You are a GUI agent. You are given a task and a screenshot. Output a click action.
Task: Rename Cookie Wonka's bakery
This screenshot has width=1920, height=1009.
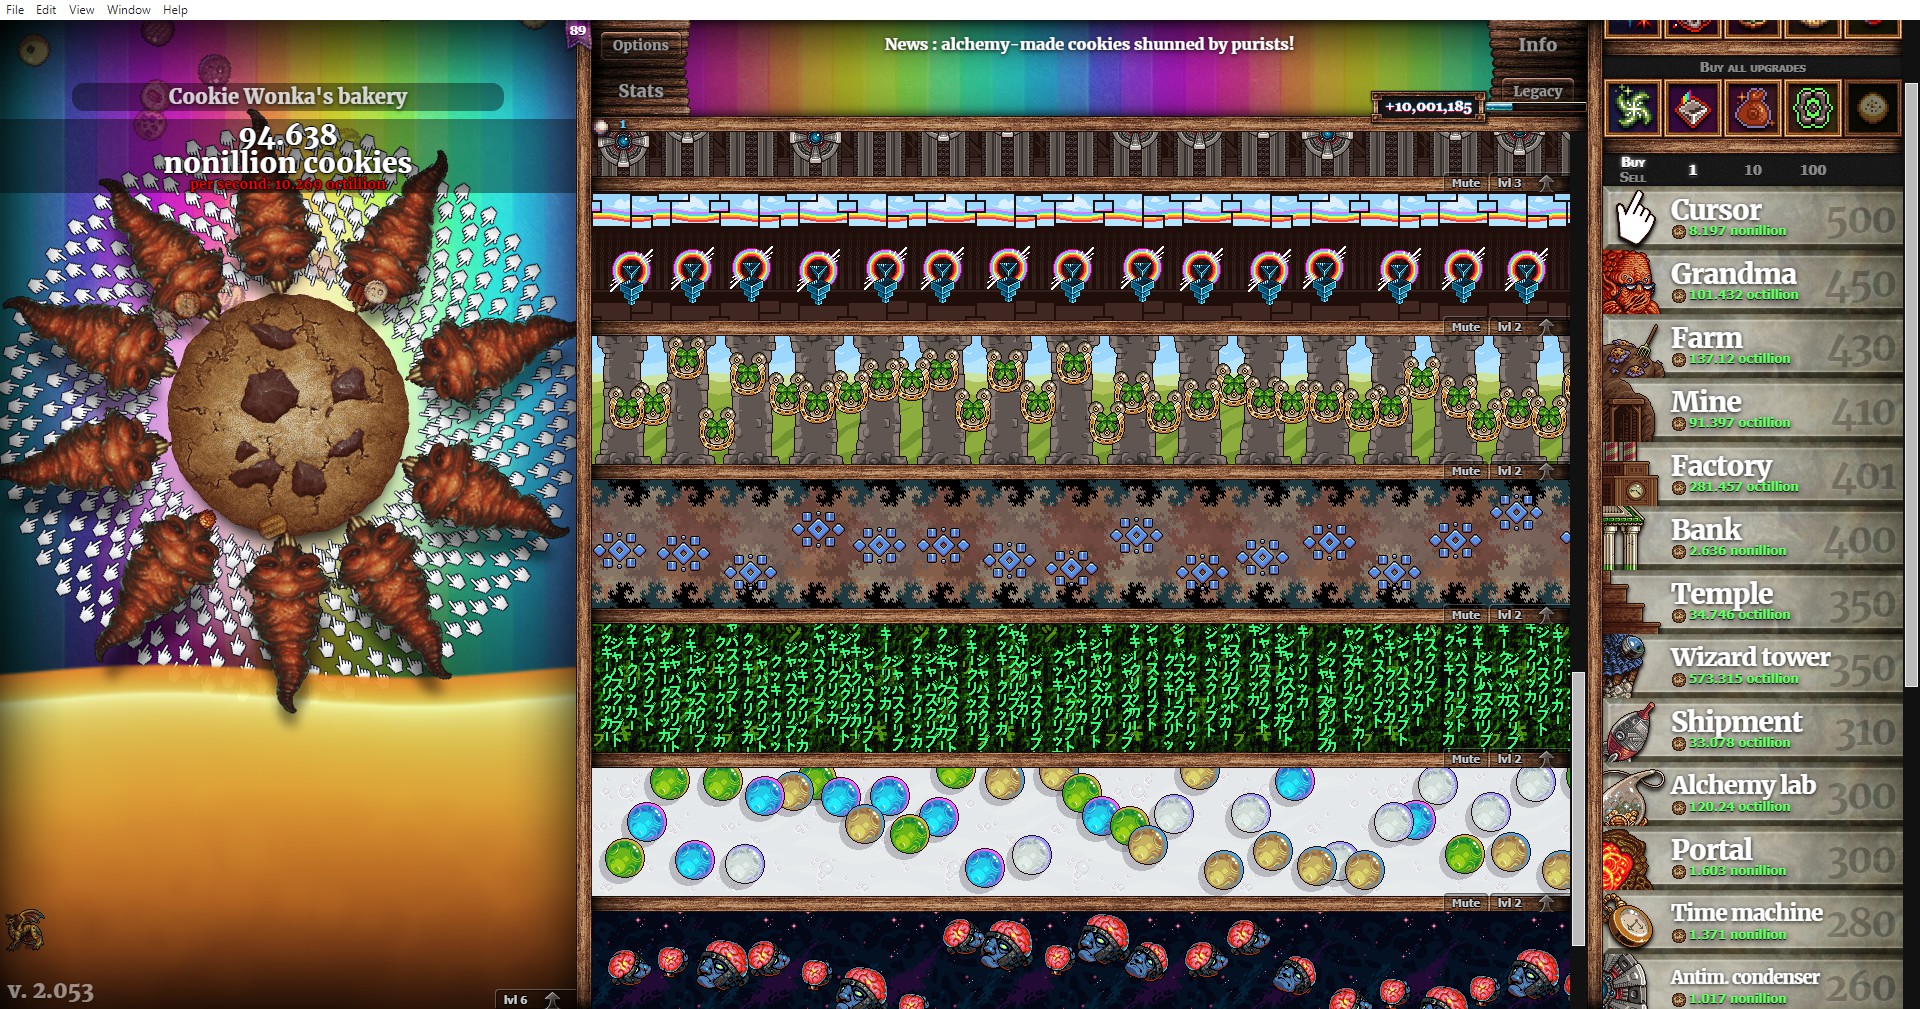tap(288, 96)
